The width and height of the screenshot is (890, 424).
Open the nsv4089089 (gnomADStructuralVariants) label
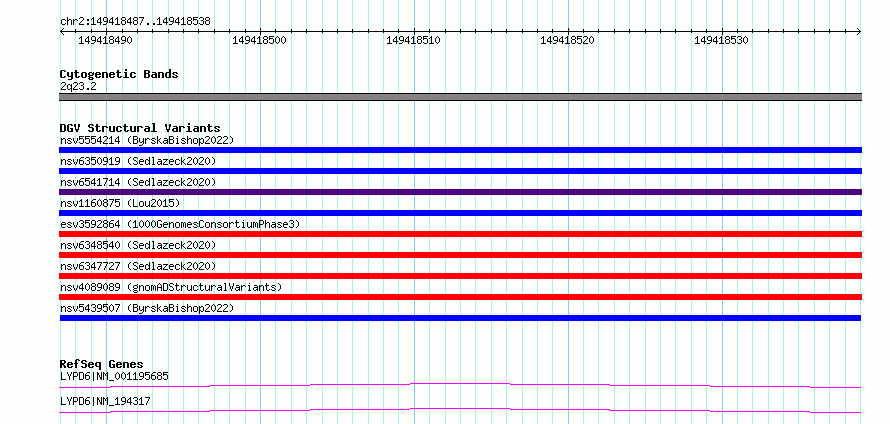(171, 287)
